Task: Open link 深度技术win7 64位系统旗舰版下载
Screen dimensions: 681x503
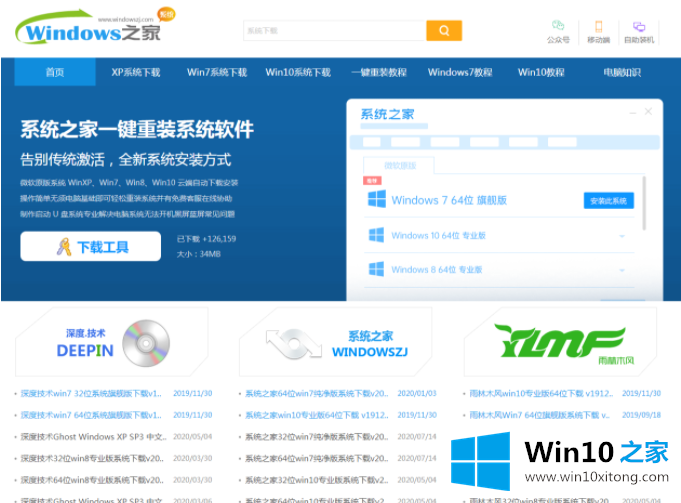Action: point(91,415)
